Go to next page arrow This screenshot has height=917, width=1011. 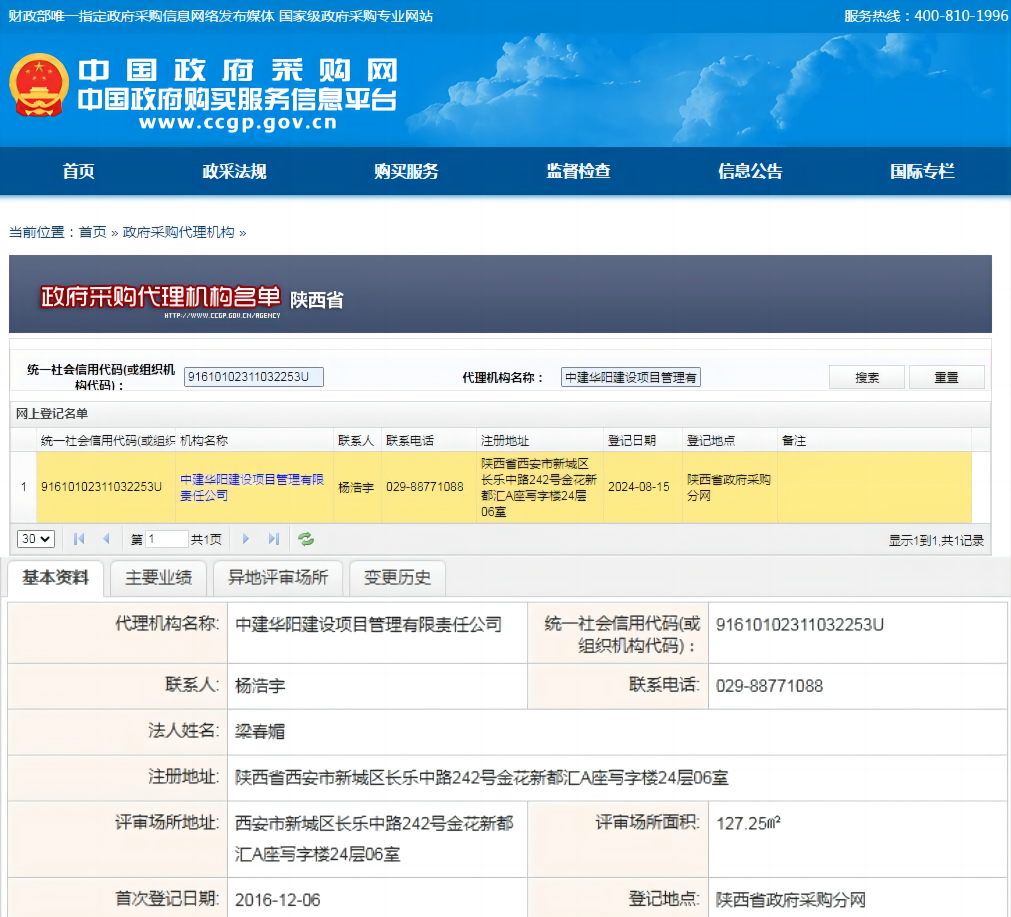246,539
